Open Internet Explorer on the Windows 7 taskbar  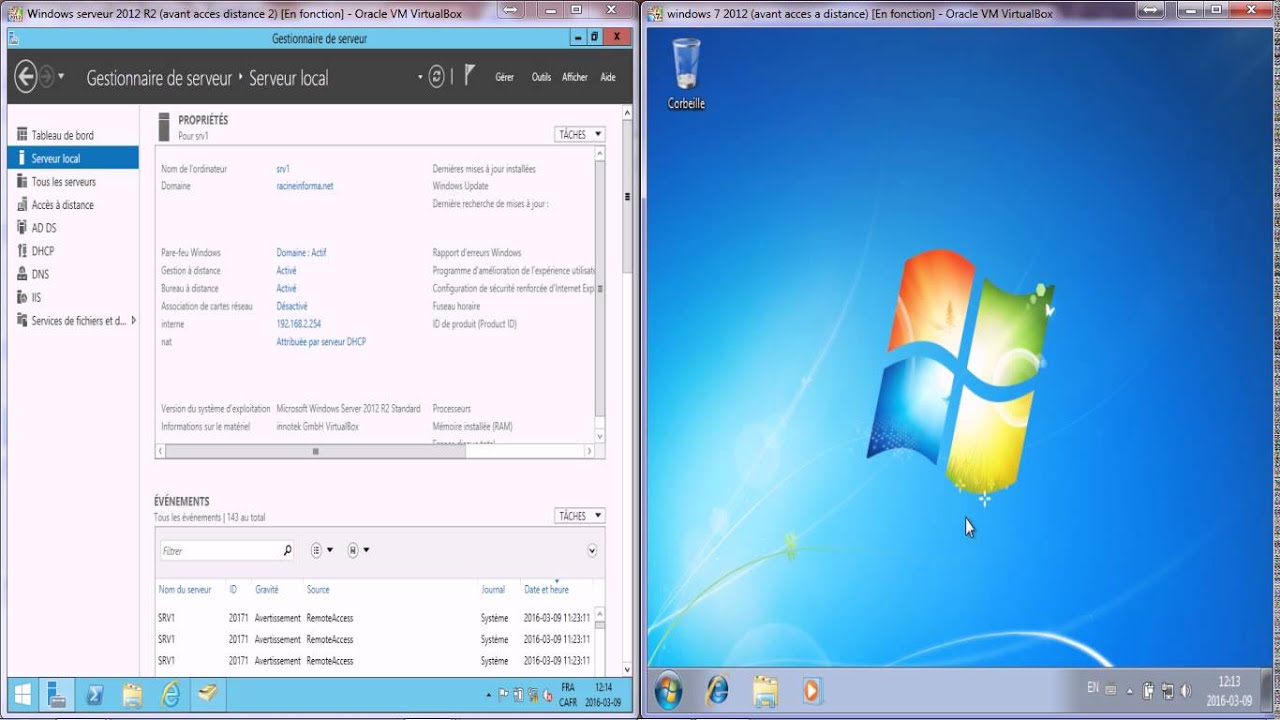point(717,691)
